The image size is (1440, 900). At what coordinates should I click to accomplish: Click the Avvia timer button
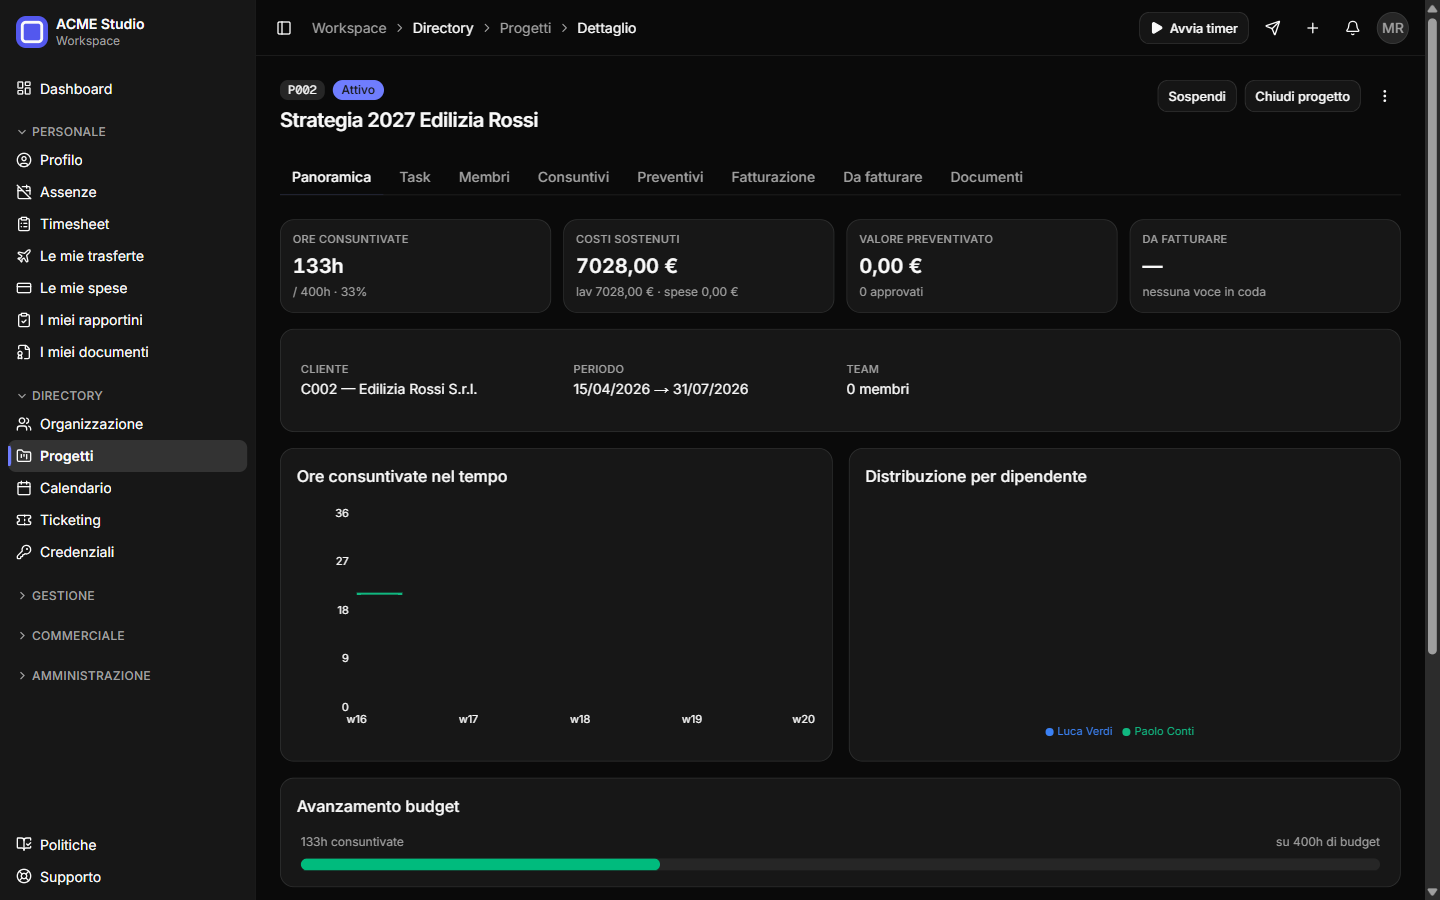tap(1194, 28)
